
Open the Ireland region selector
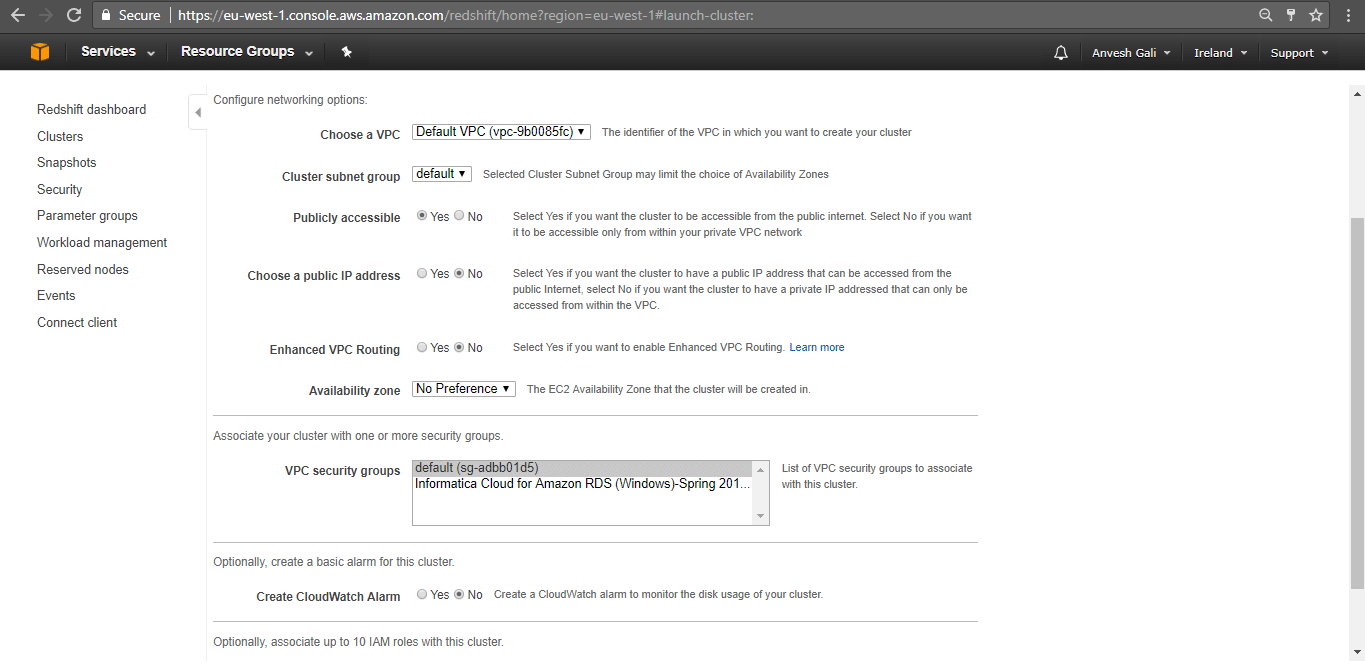point(1221,53)
